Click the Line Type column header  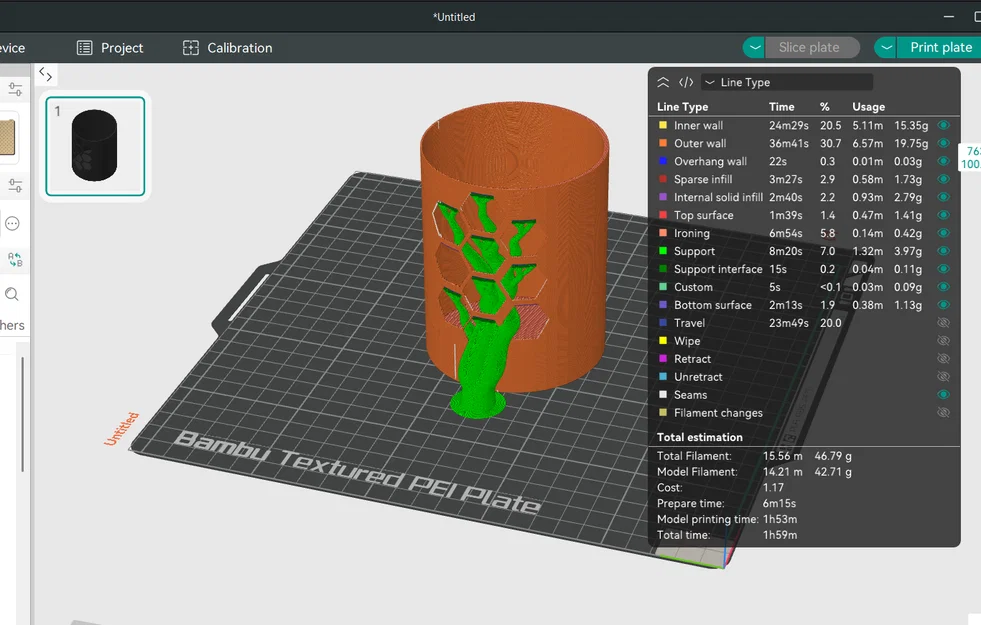[683, 107]
